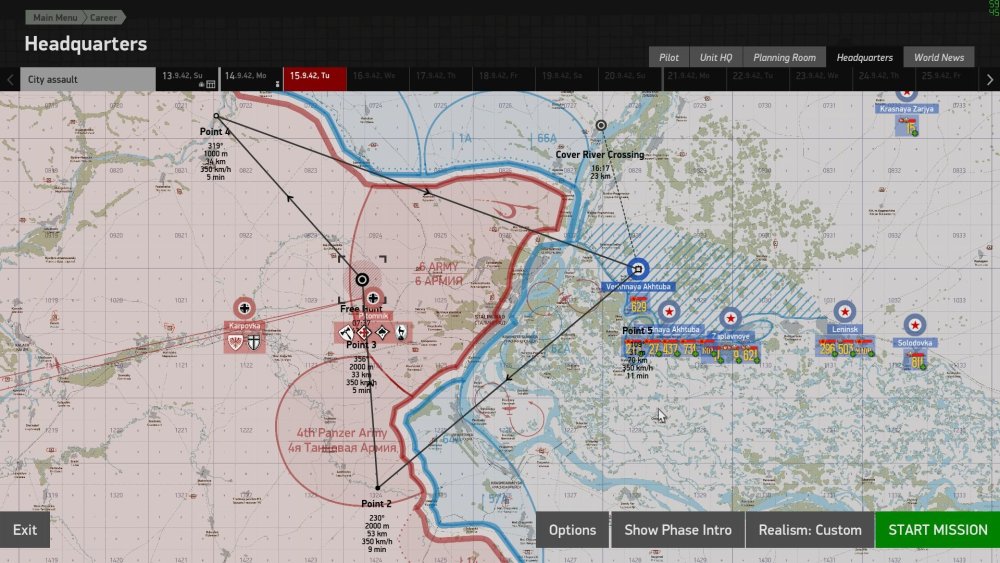Click the Verkhnaya Akhtuba name label

pos(638,287)
